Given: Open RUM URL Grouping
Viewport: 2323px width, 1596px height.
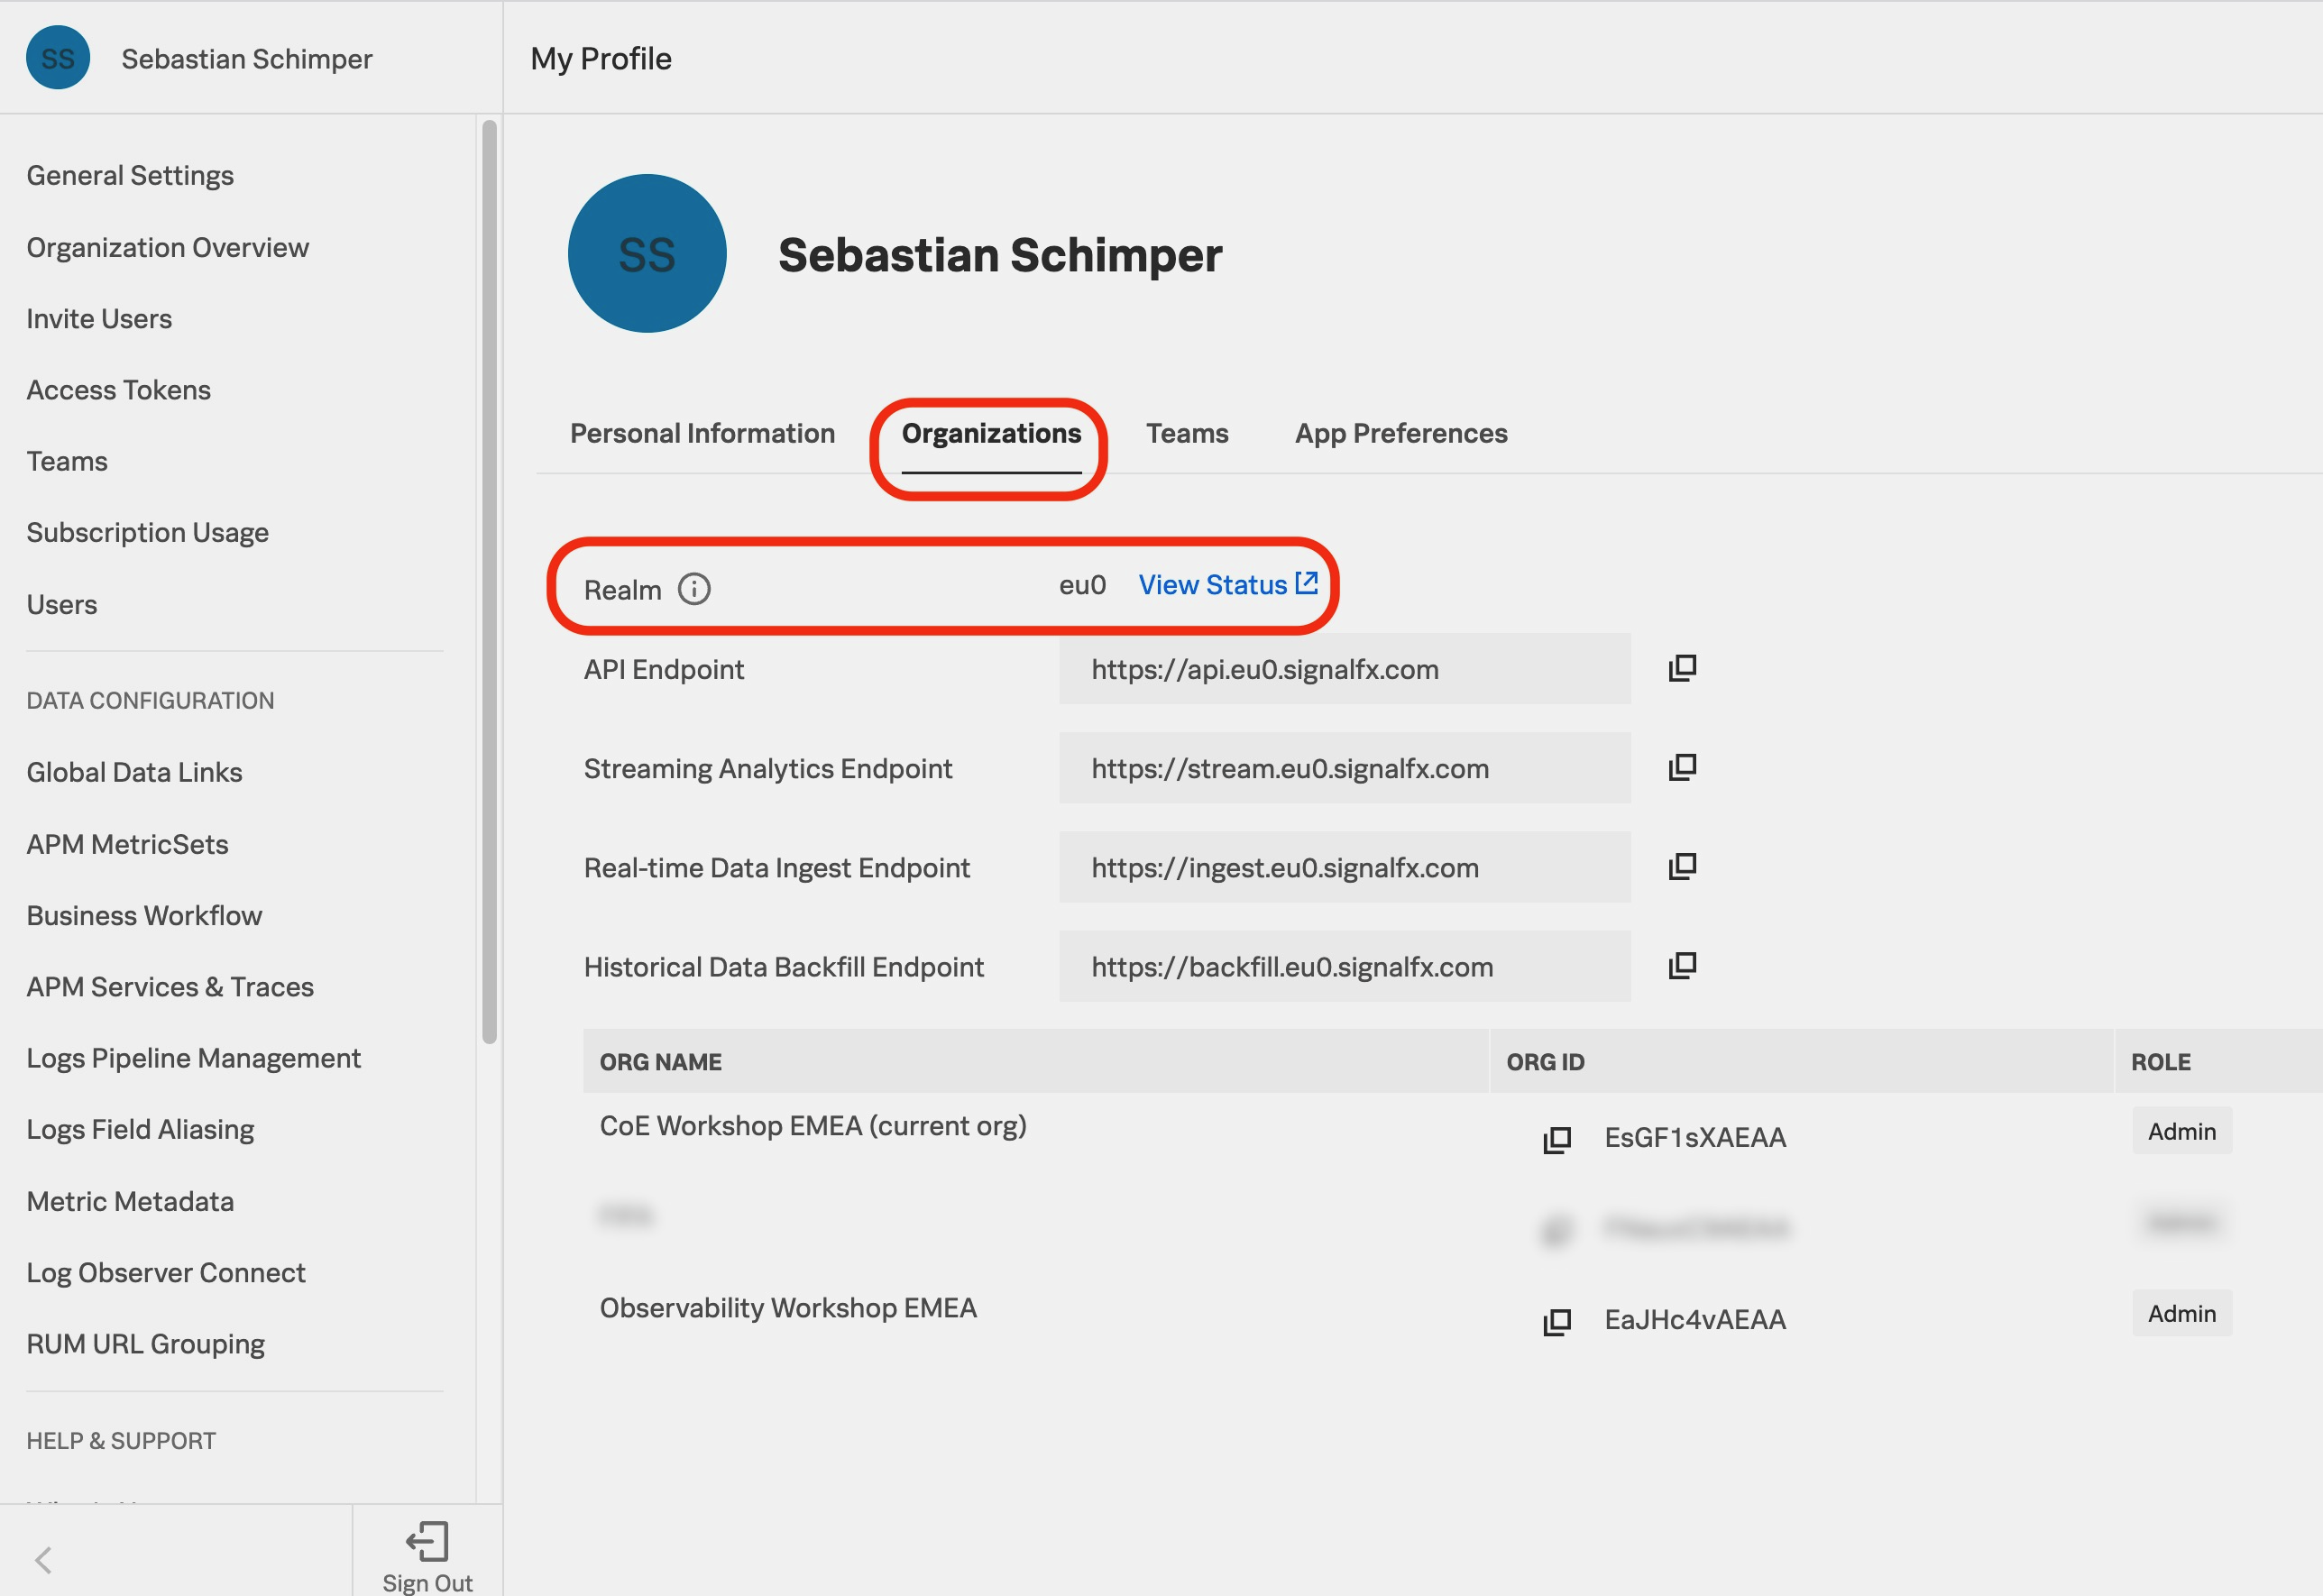Looking at the screenshot, I should point(146,1344).
